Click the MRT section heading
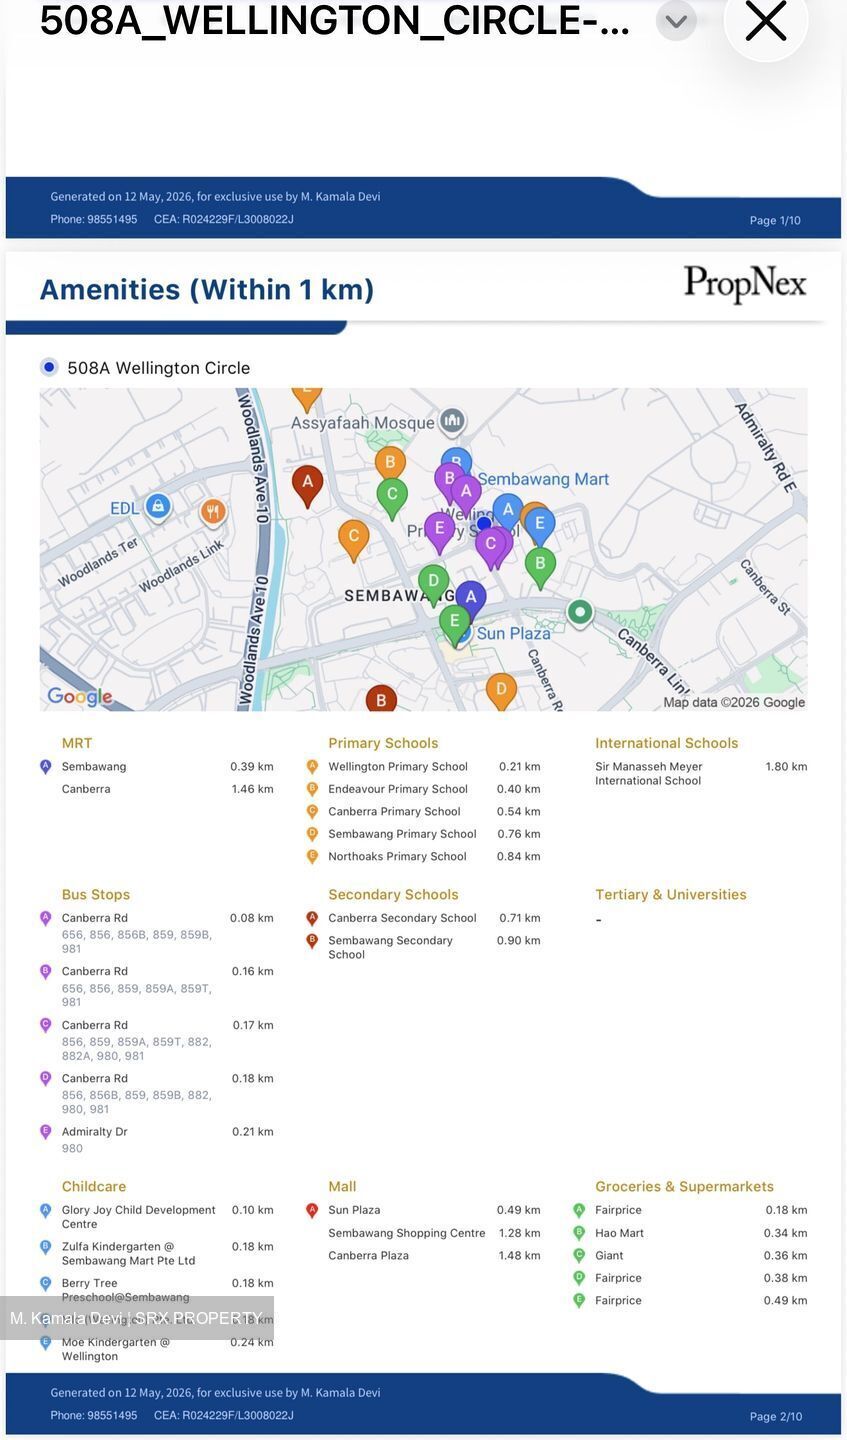The width and height of the screenshot is (847, 1440). 77,743
